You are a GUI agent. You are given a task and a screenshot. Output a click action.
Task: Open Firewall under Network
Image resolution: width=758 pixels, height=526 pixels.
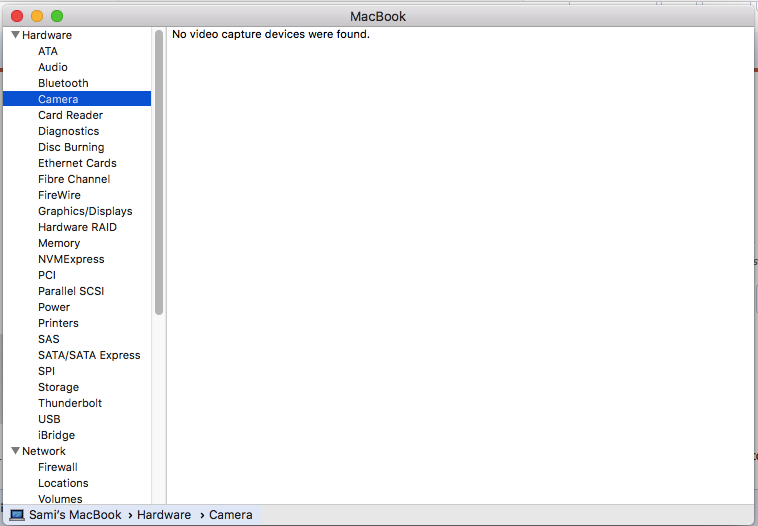pos(58,467)
